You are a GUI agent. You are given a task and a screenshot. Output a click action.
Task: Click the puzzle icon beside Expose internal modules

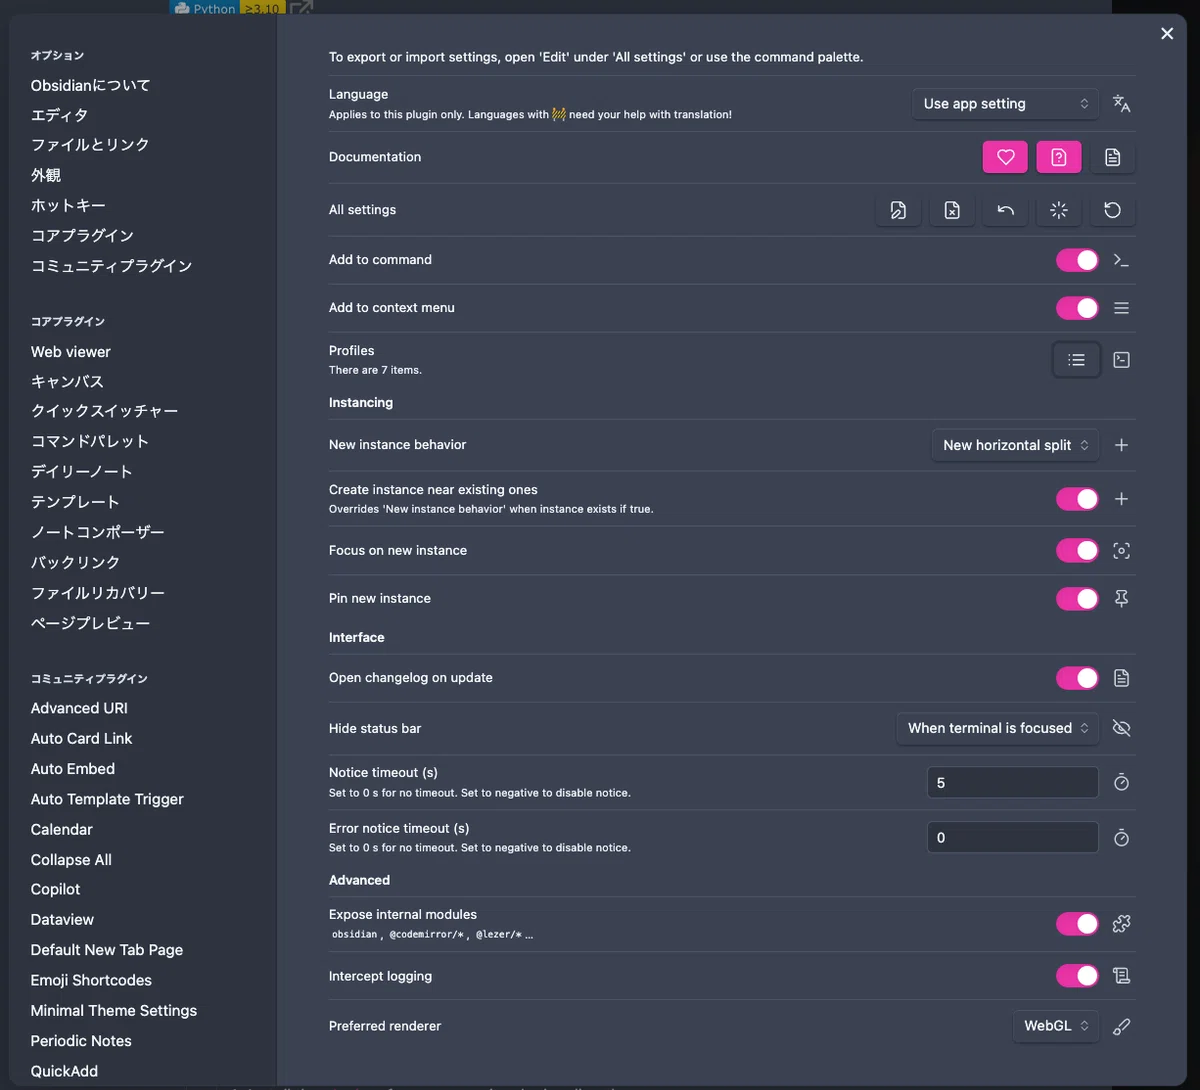pyautogui.click(x=1122, y=924)
